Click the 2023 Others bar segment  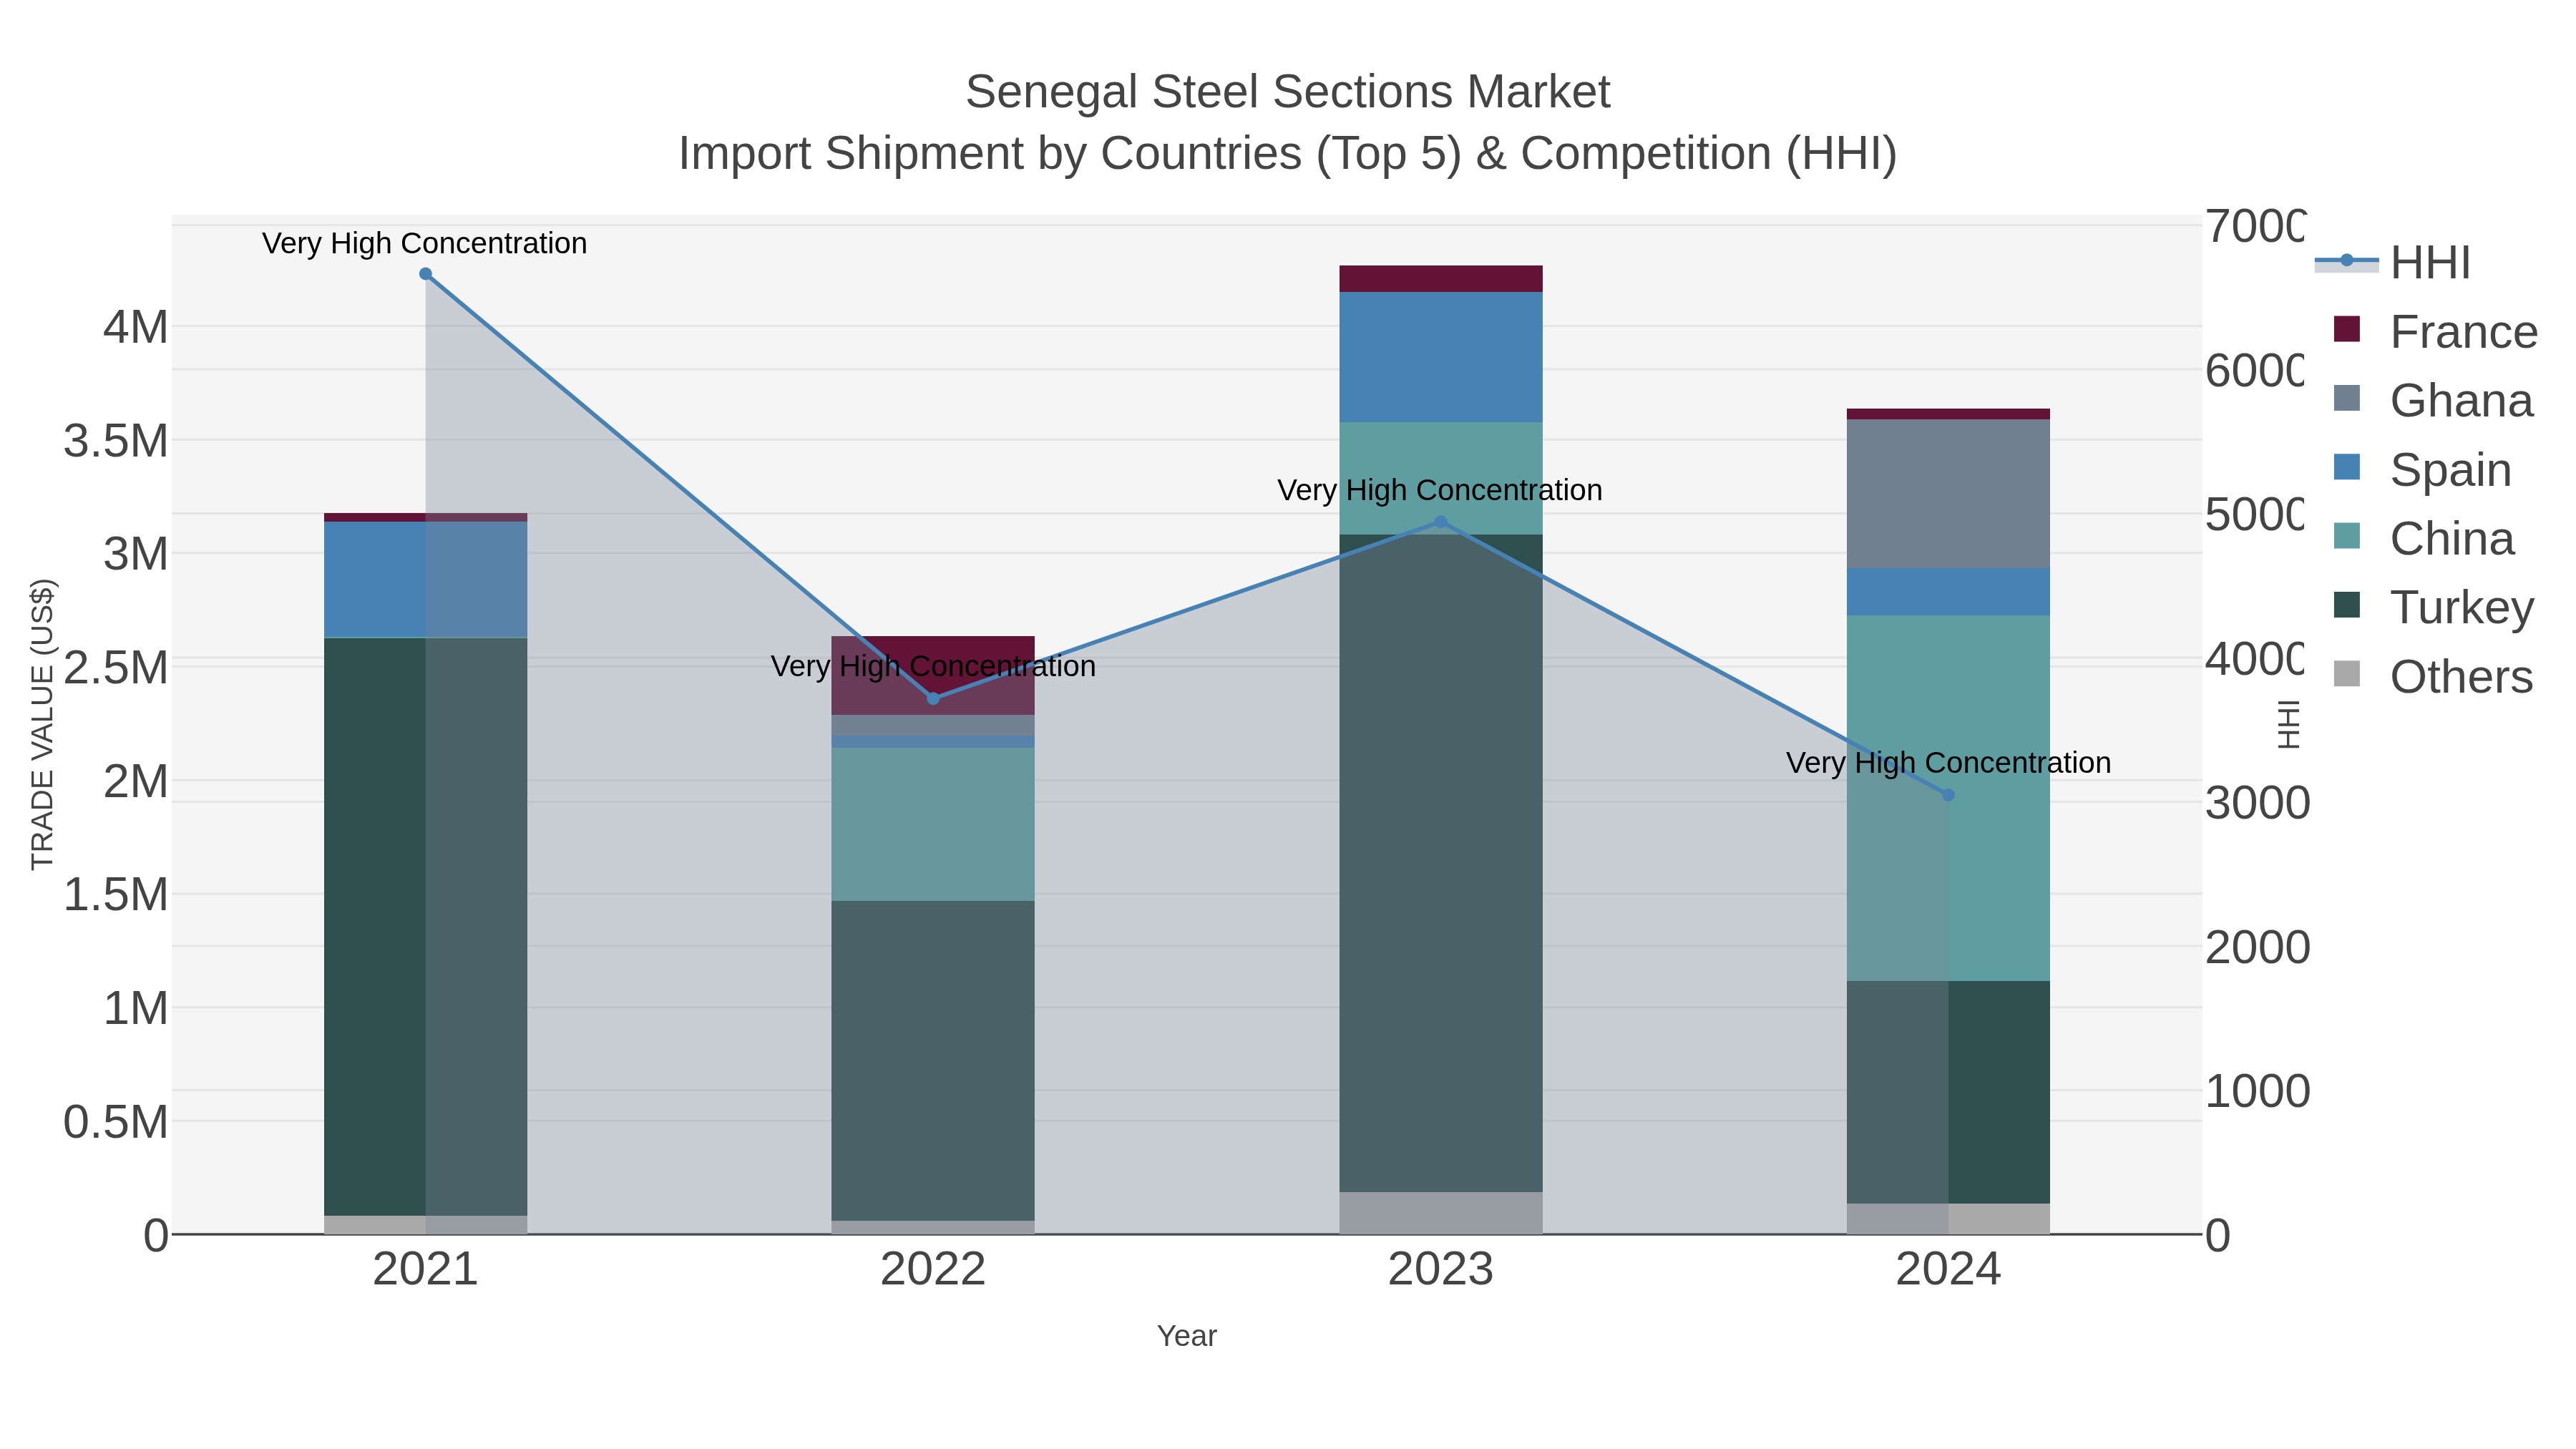click(x=1441, y=1213)
